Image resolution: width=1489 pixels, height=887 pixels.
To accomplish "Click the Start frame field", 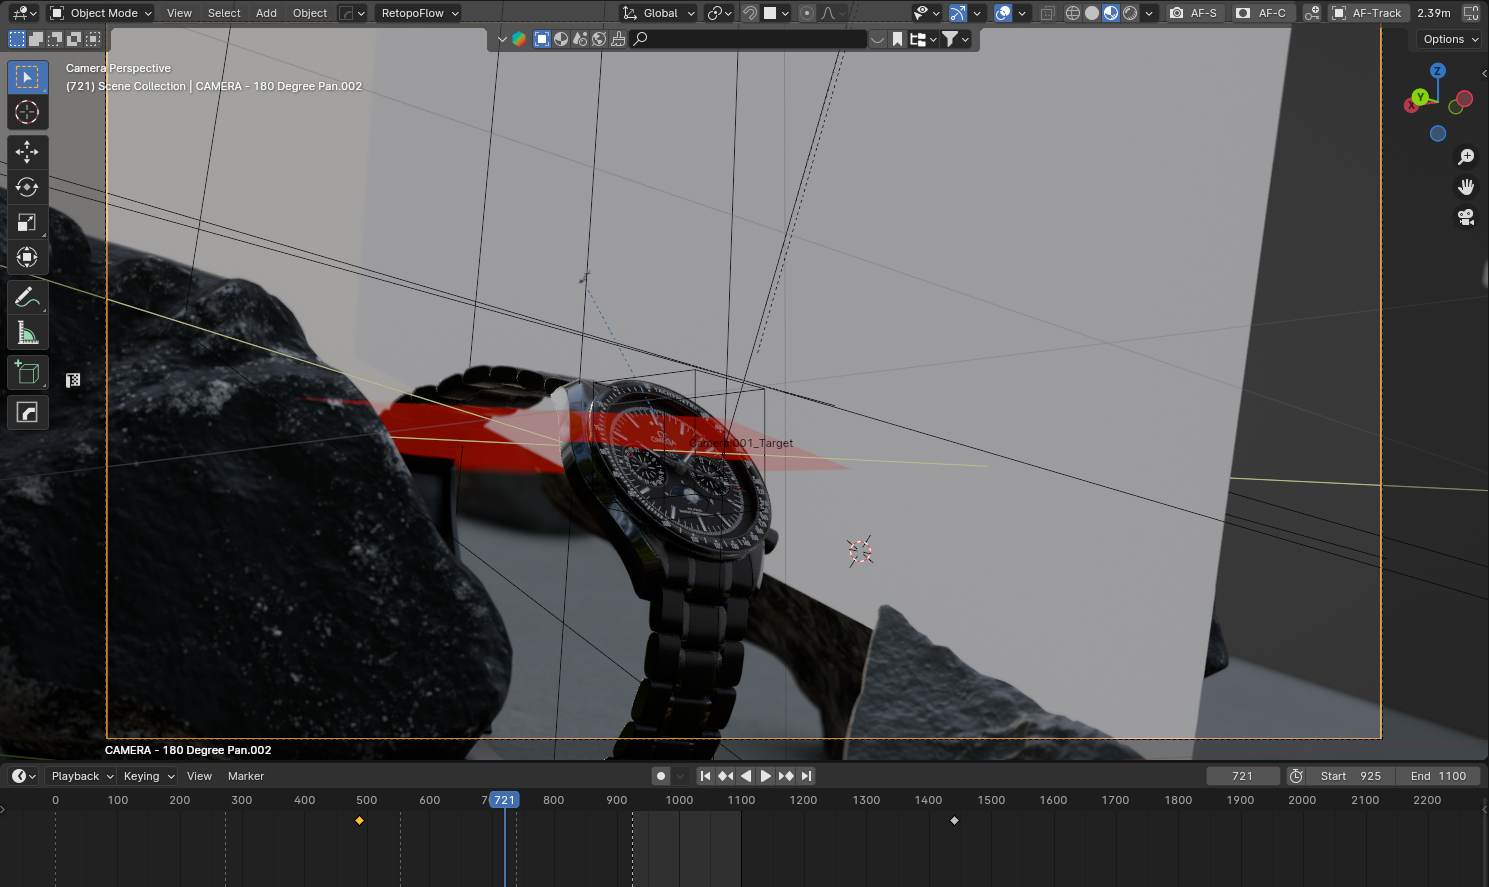I will 1351,776.
